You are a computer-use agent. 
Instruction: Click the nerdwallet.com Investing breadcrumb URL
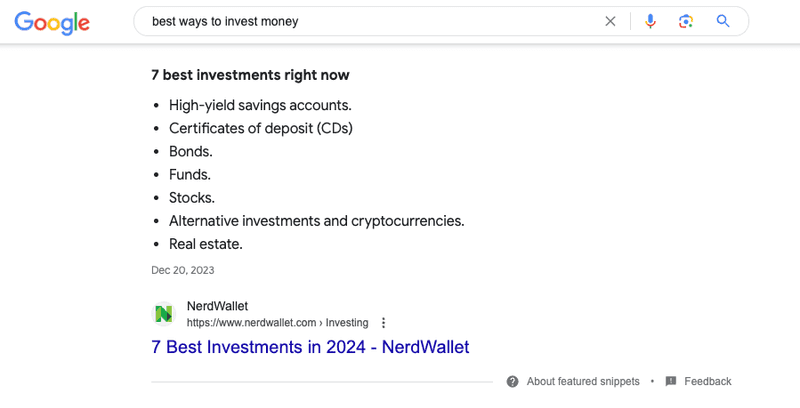[x=277, y=323]
